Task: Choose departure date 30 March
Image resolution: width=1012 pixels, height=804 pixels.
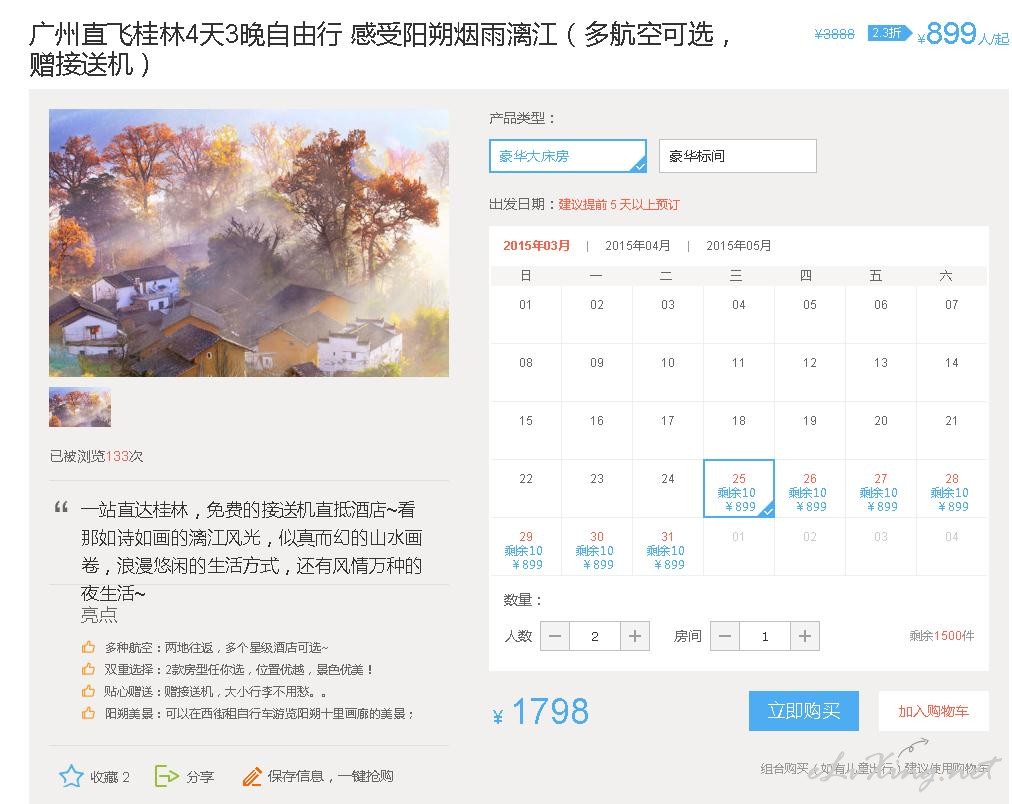Action: pos(597,547)
